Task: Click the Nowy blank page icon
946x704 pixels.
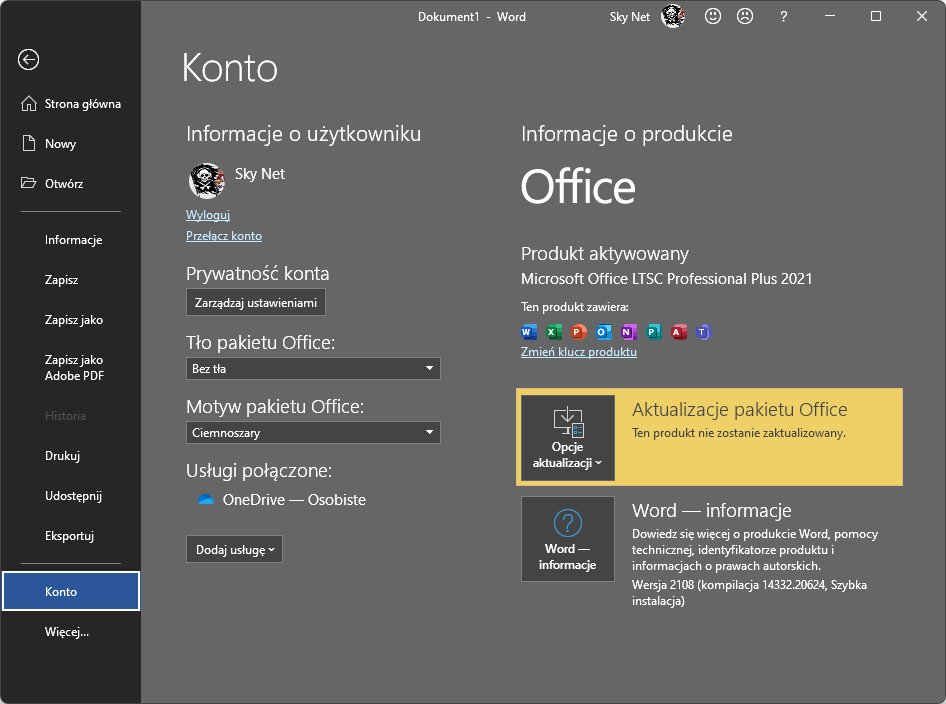Action: tap(28, 144)
